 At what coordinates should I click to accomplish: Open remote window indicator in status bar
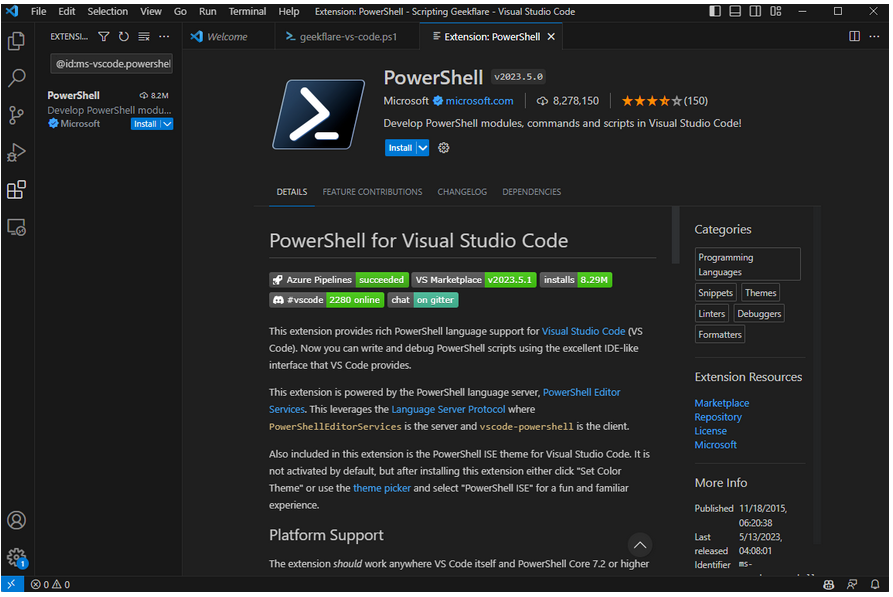(12, 584)
